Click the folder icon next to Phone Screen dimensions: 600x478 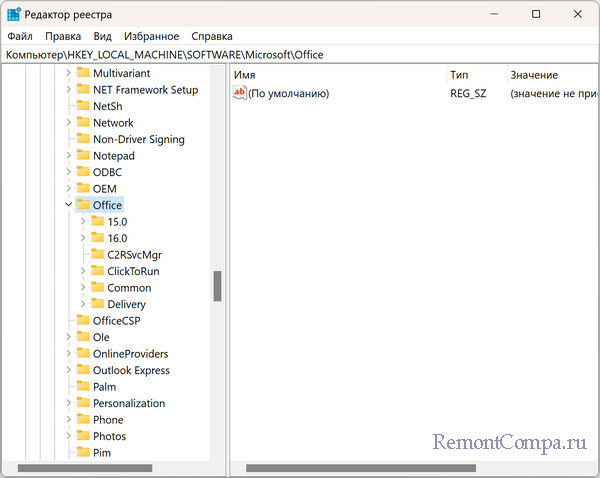(83, 419)
